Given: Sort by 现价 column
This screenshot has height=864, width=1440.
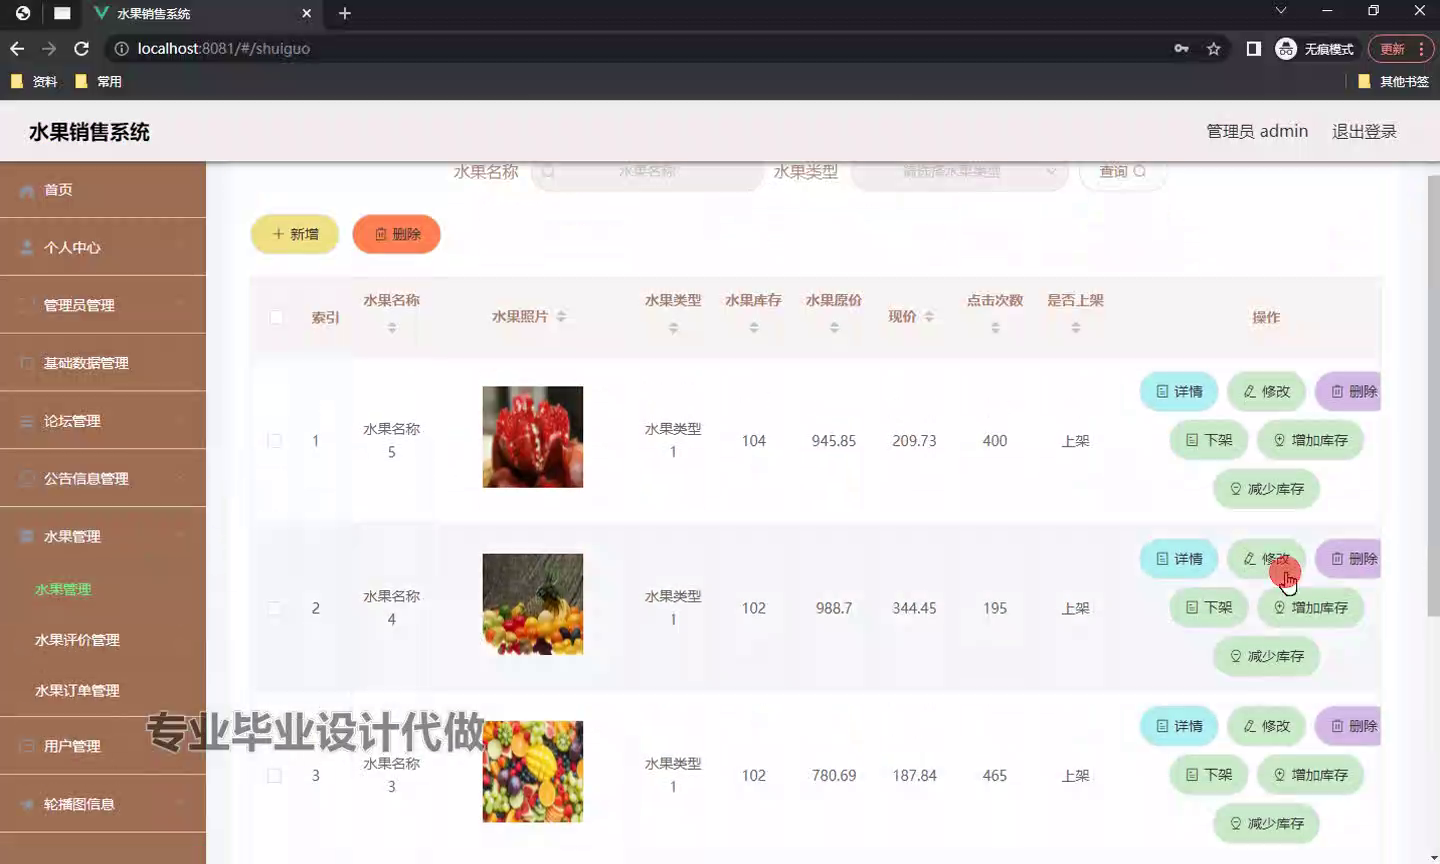Looking at the screenshot, I should pyautogui.click(x=929, y=316).
